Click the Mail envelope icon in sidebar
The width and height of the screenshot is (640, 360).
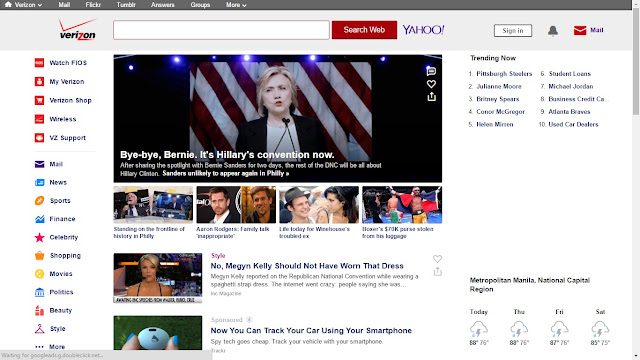coord(39,164)
